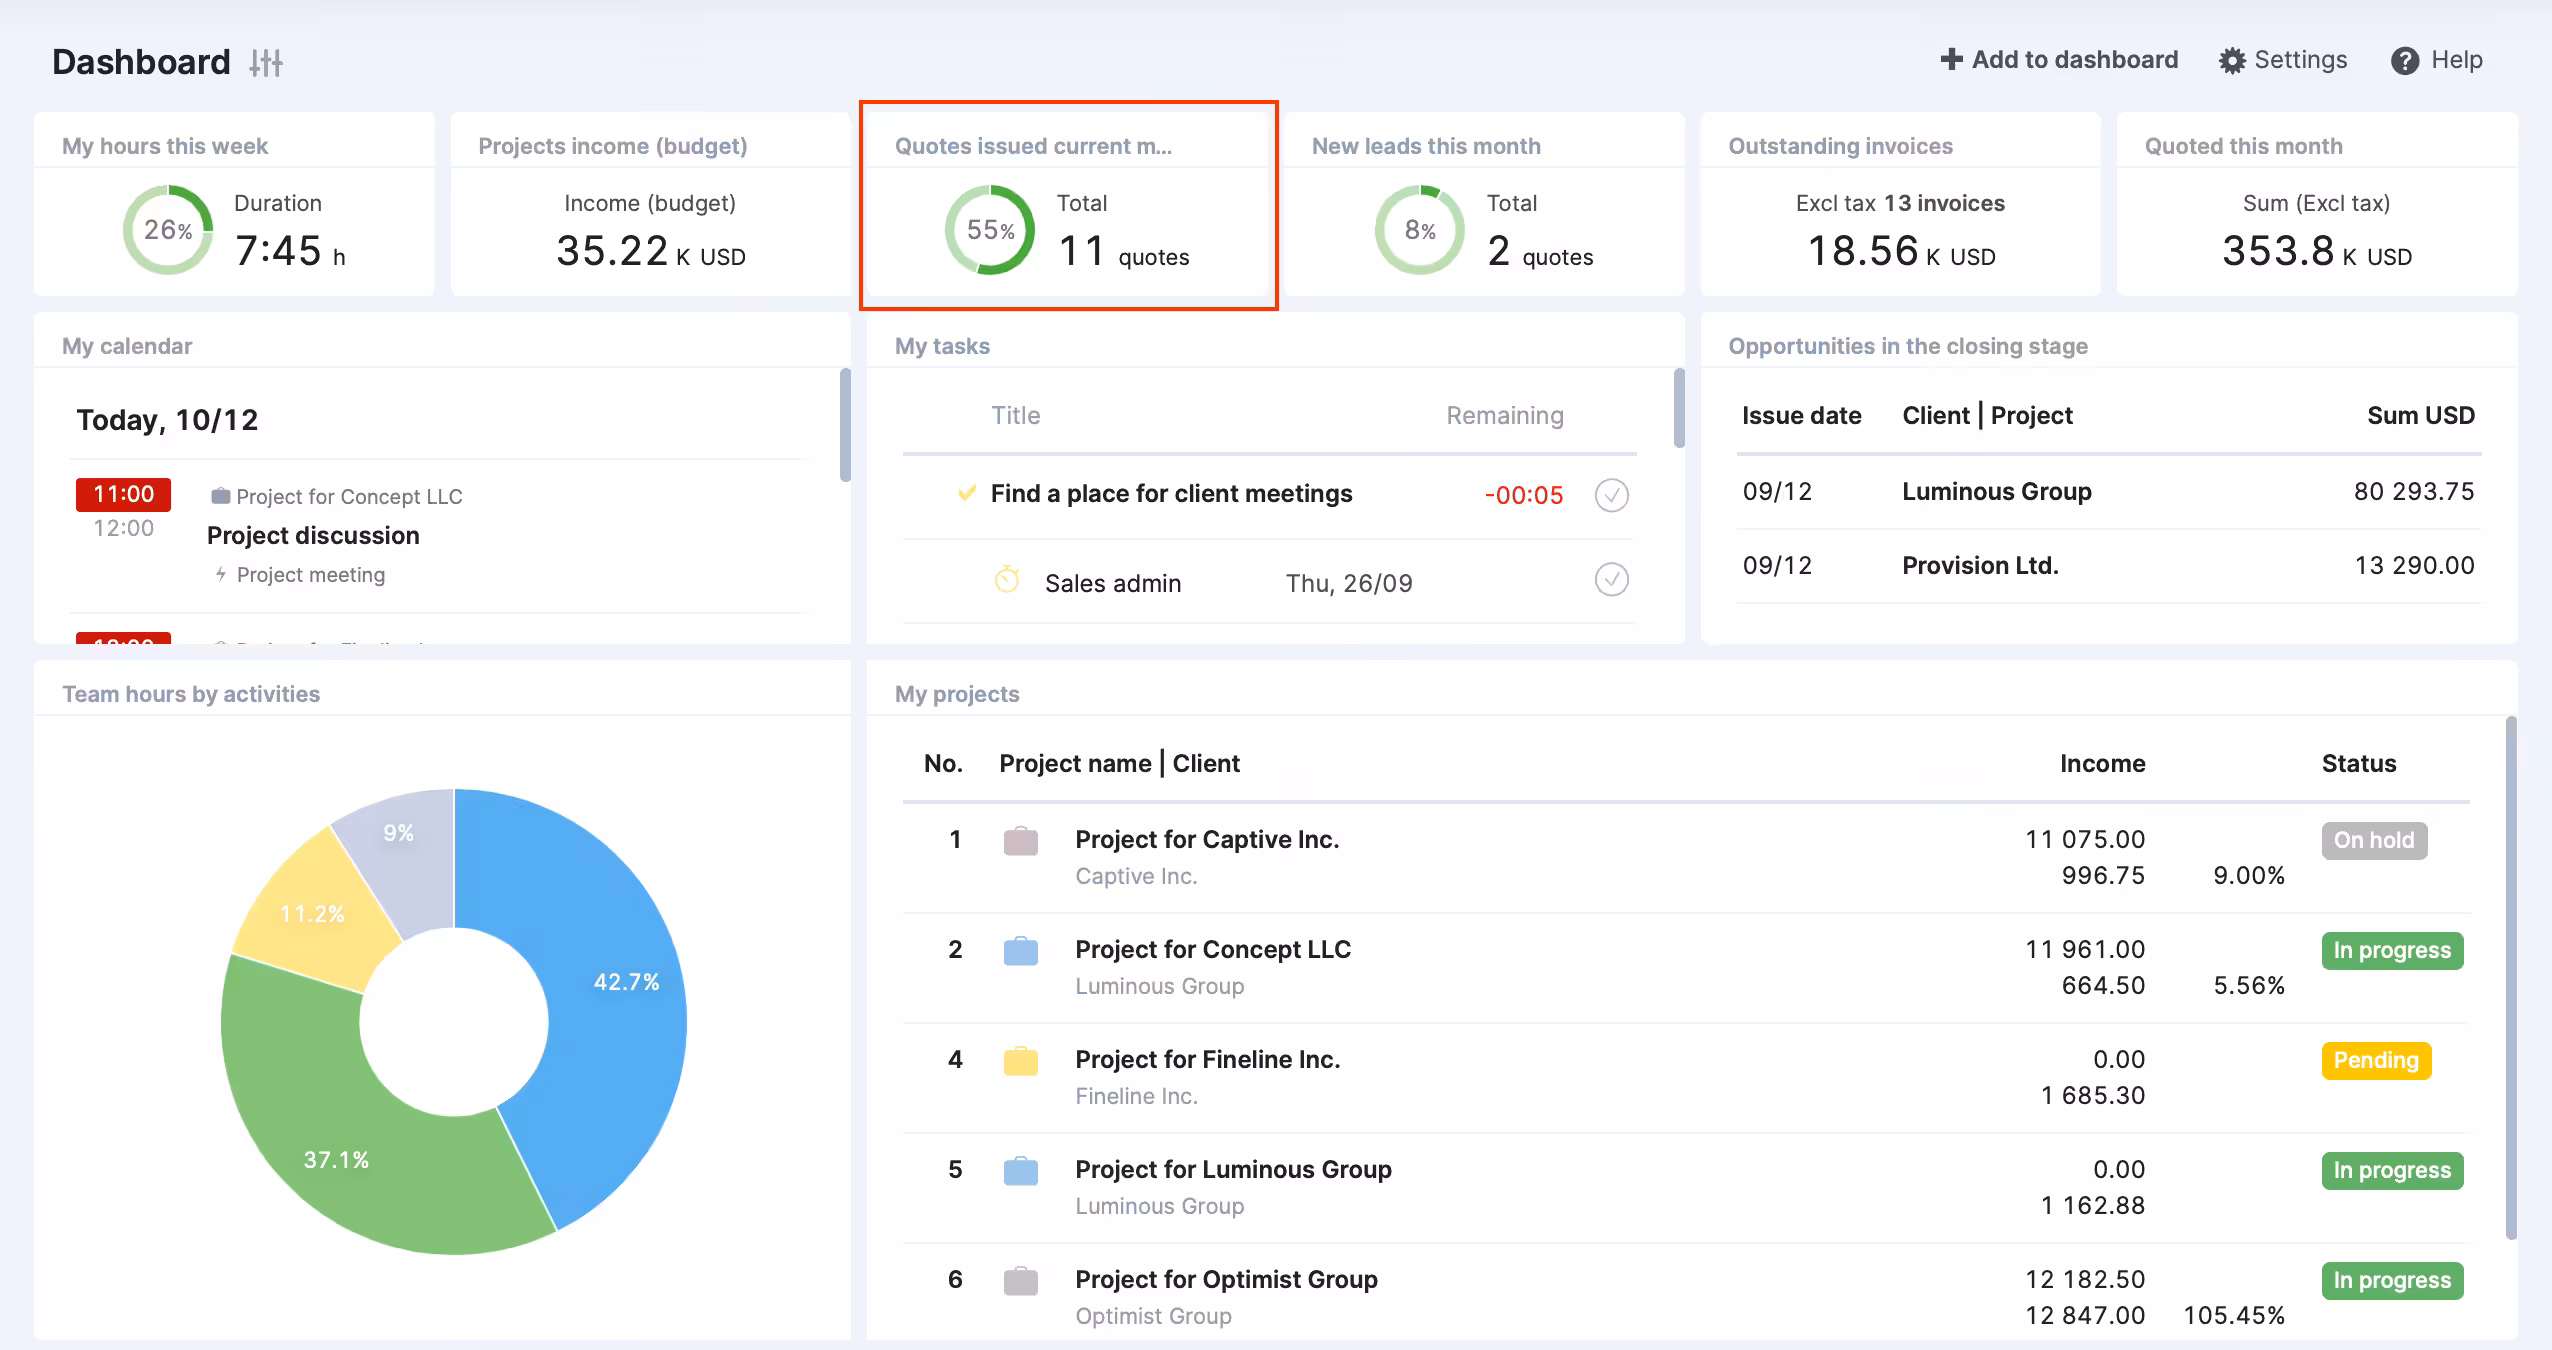
Task: Click the timer icon beside Sales admin
Action: point(1007,580)
